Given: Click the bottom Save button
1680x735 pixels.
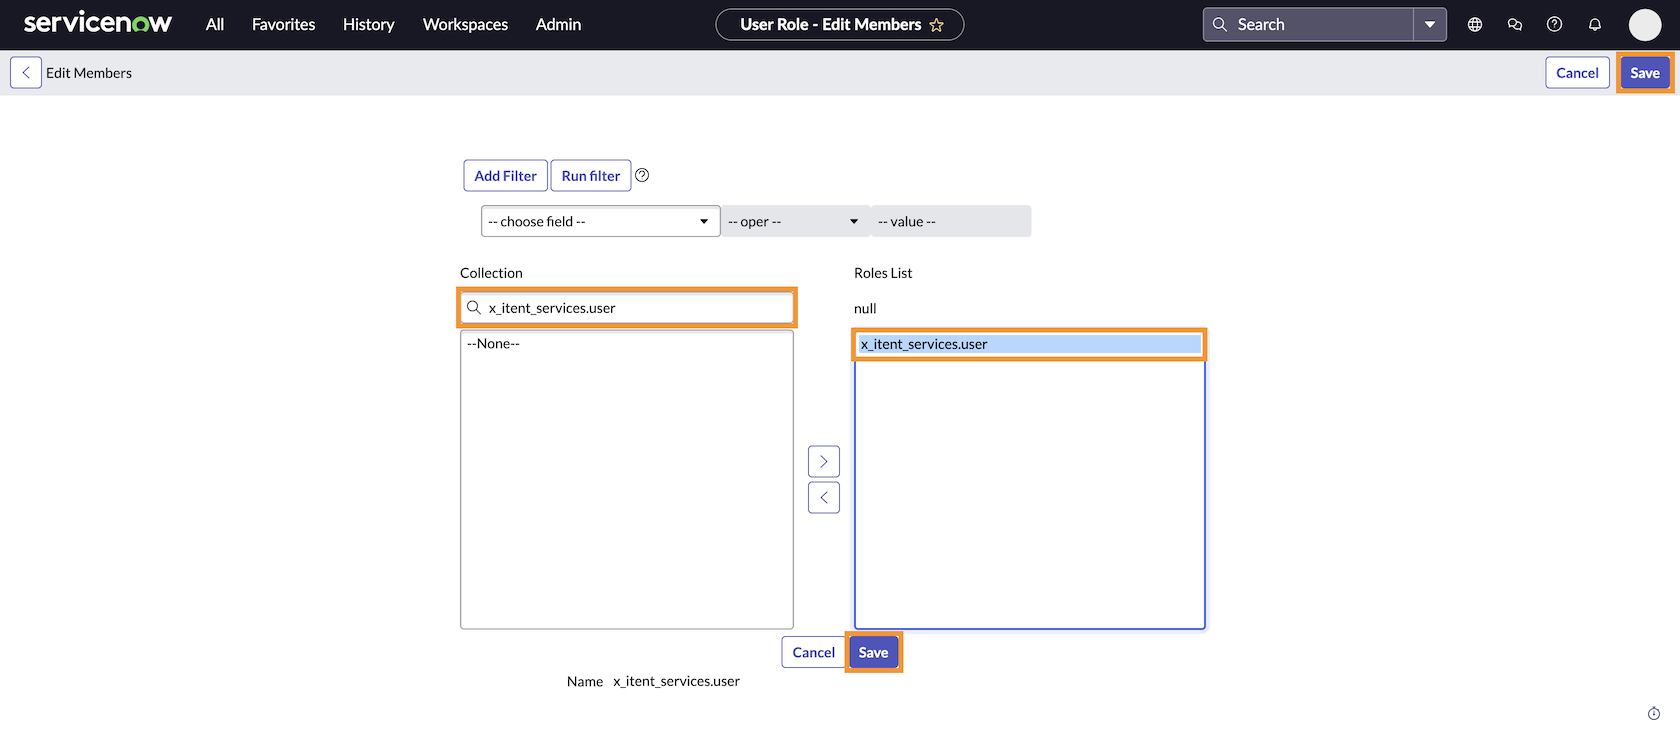Looking at the screenshot, I should [873, 653].
